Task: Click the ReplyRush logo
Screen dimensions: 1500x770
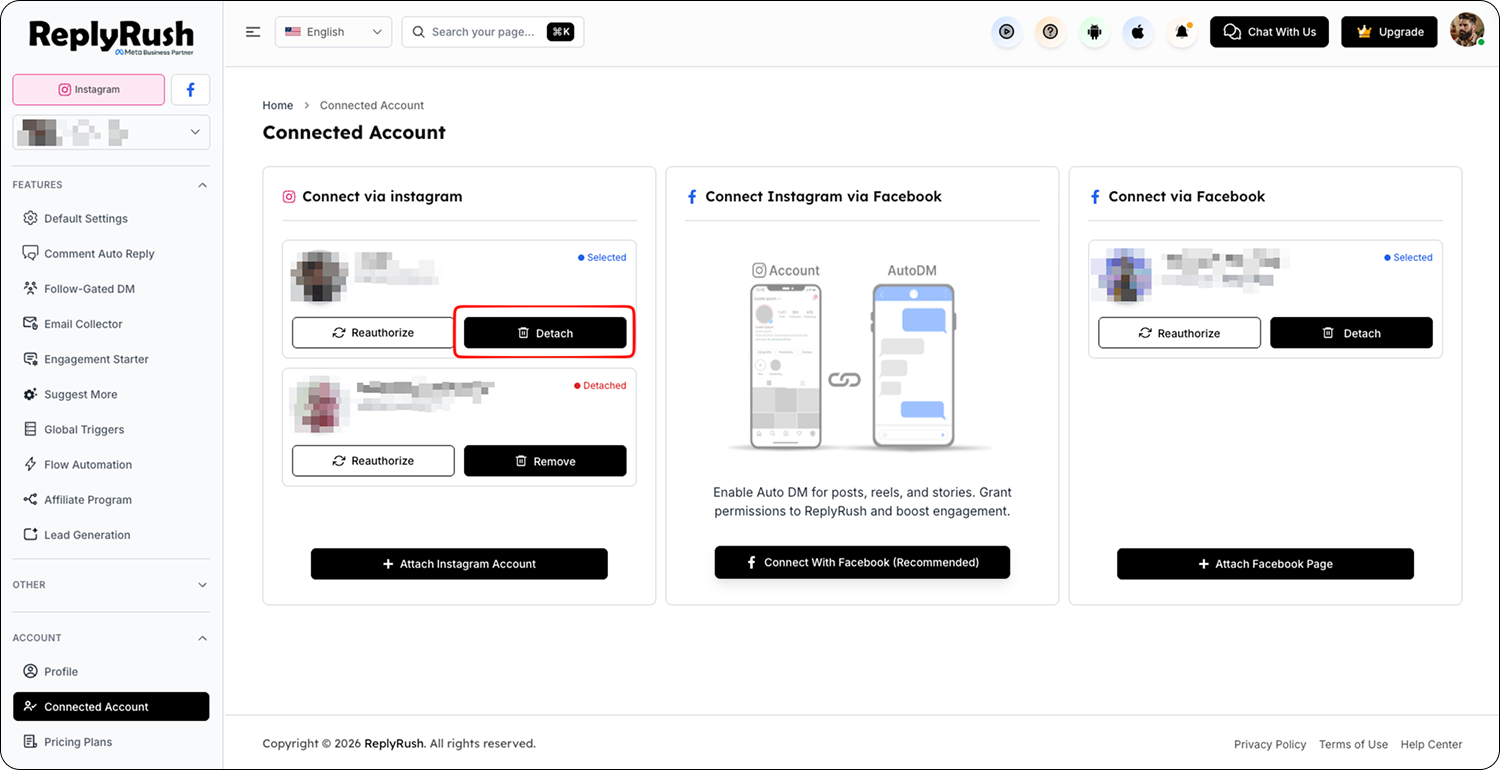Action: click(111, 36)
